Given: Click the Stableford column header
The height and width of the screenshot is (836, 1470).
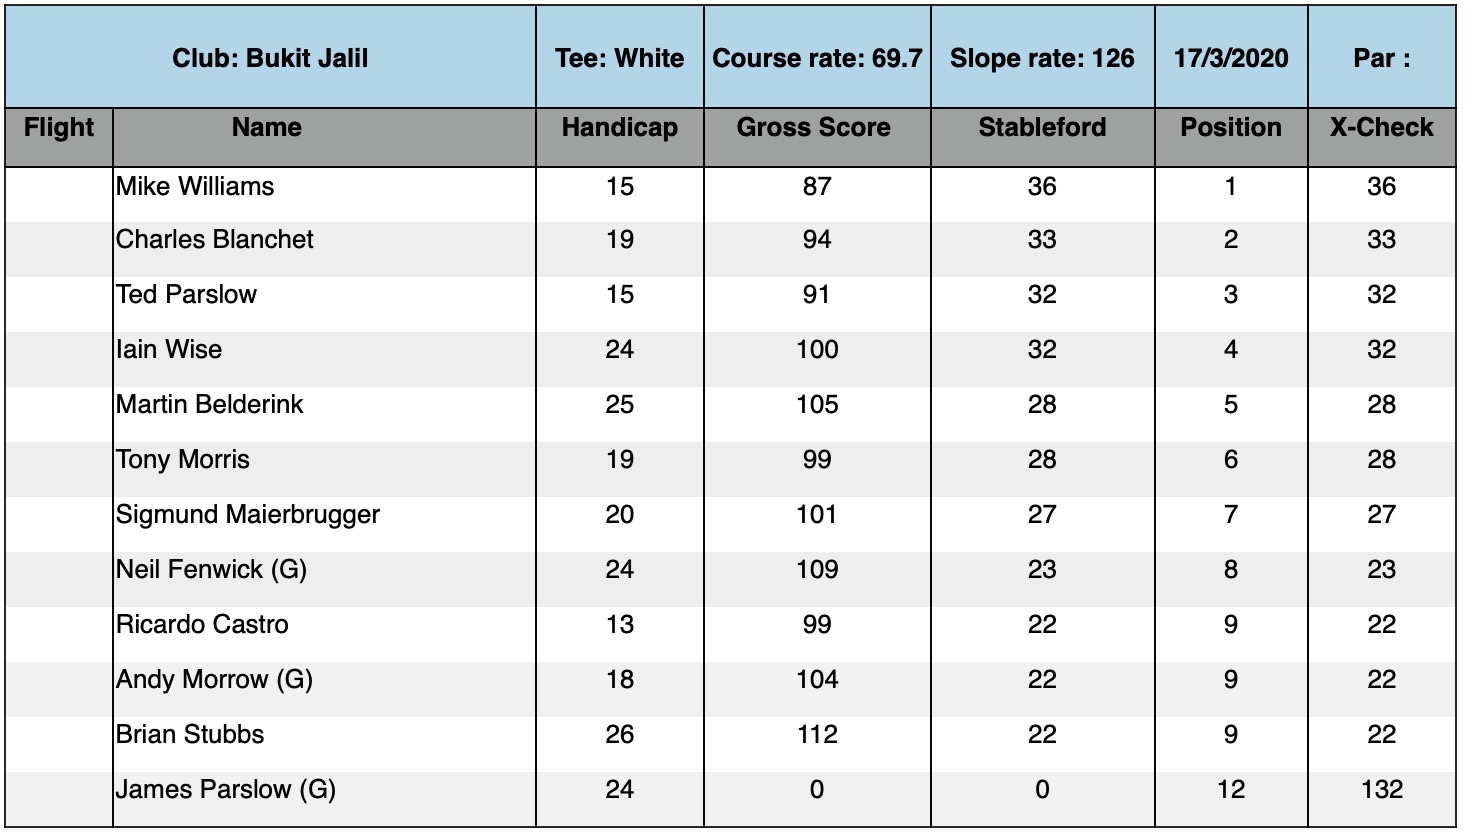Looking at the screenshot, I should [1042, 128].
